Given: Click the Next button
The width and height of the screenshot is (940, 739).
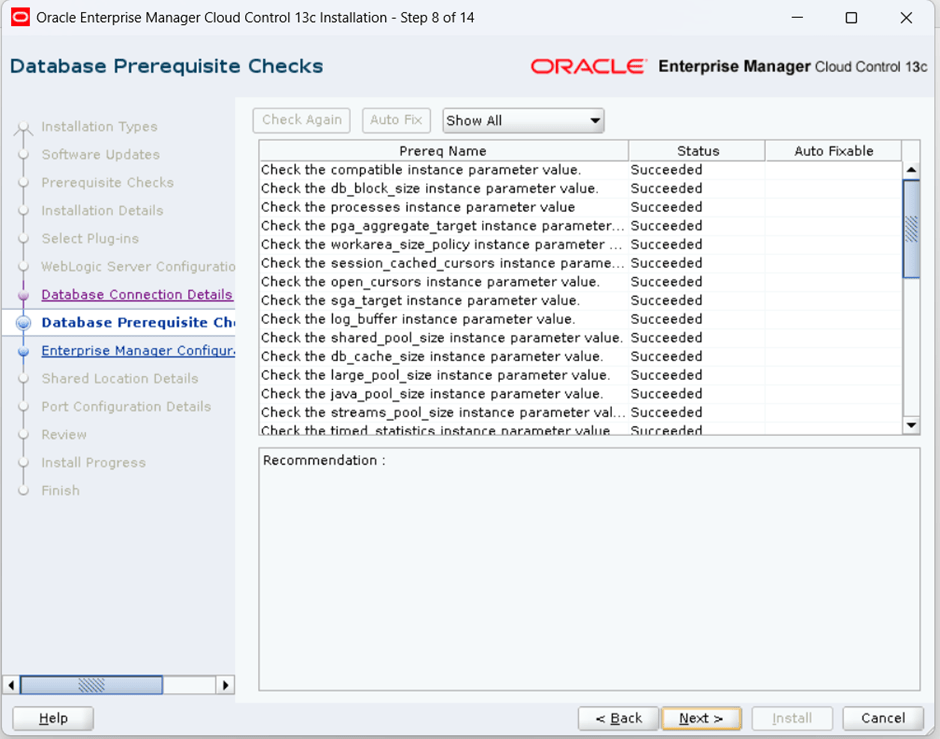Looking at the screenshot, I should 701,718.
